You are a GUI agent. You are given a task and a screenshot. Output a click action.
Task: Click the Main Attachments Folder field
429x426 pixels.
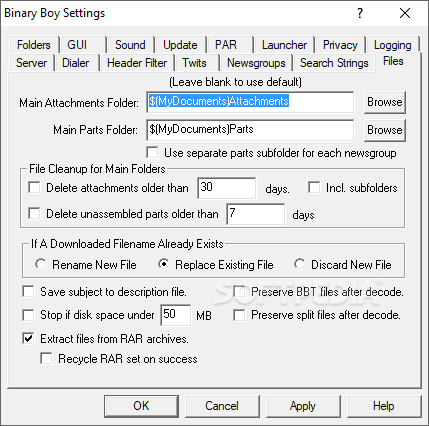(x=250, y=102)
